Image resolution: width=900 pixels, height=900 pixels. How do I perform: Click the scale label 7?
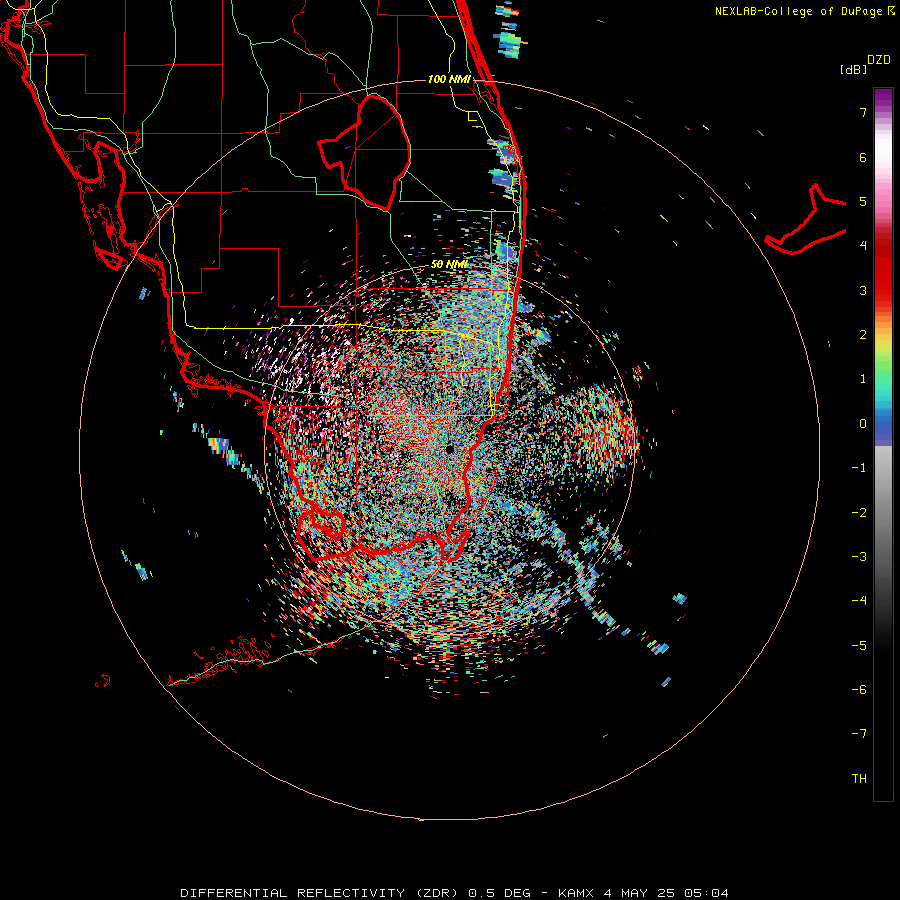[x=863, y=112]
